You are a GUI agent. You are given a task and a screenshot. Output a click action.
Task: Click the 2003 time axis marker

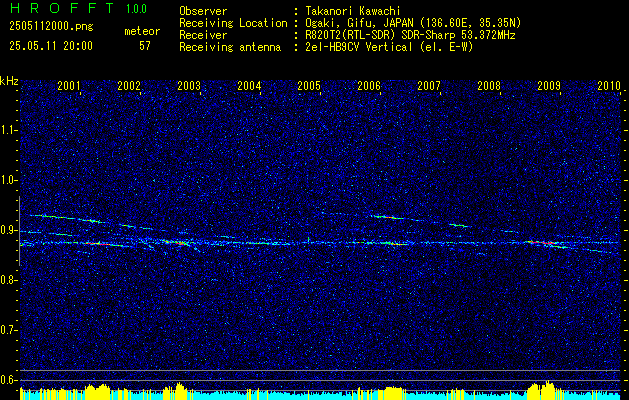pyautogui.click(x=189, y=85)
